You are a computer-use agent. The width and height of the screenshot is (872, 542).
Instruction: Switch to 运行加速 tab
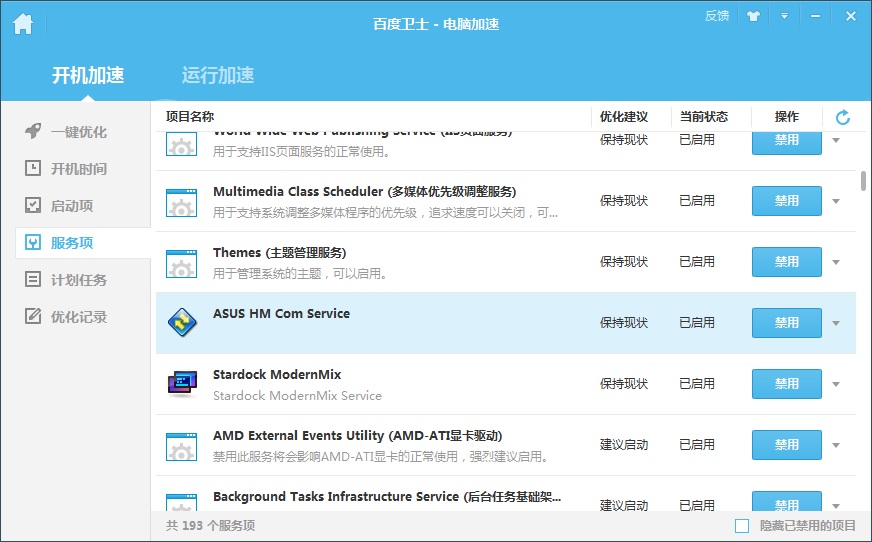pyautogui.click(x=218, y=75)
